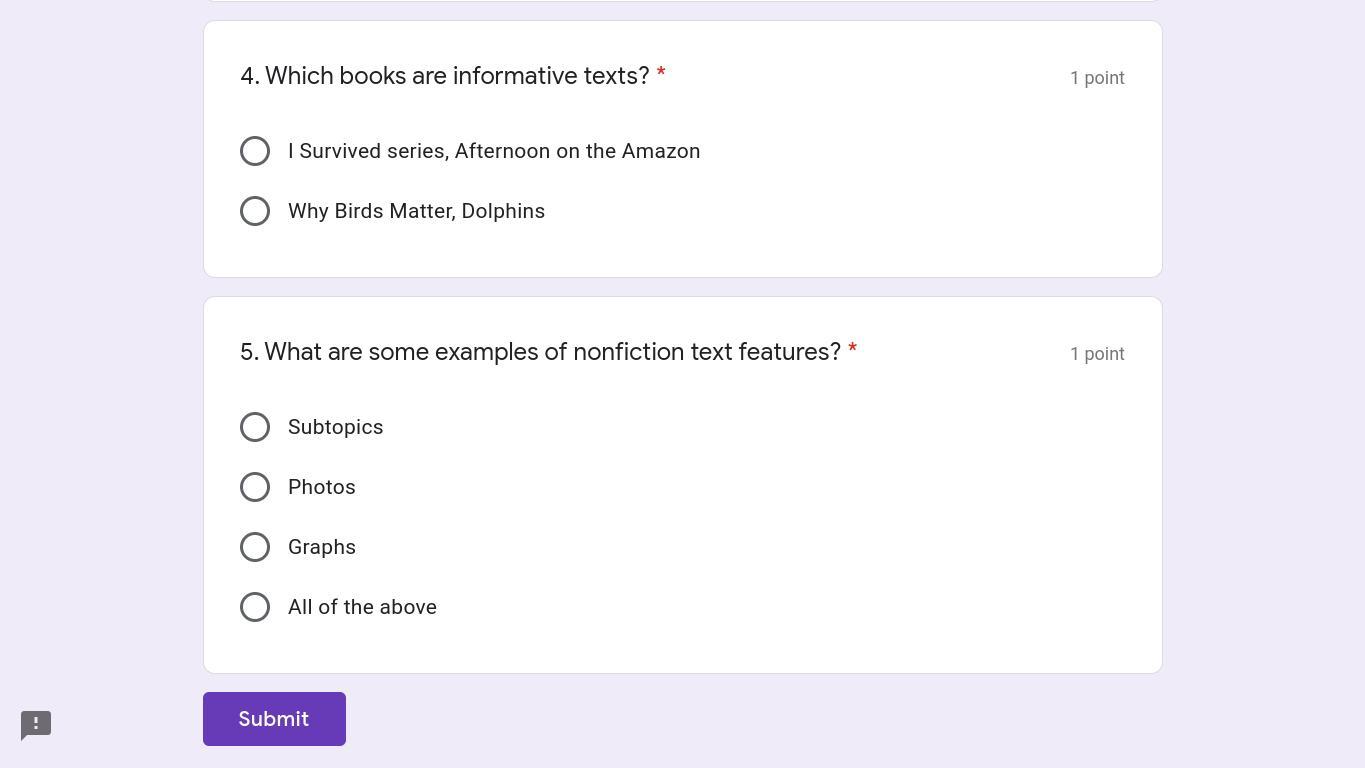Select the Subtopics radio circle

255,427
